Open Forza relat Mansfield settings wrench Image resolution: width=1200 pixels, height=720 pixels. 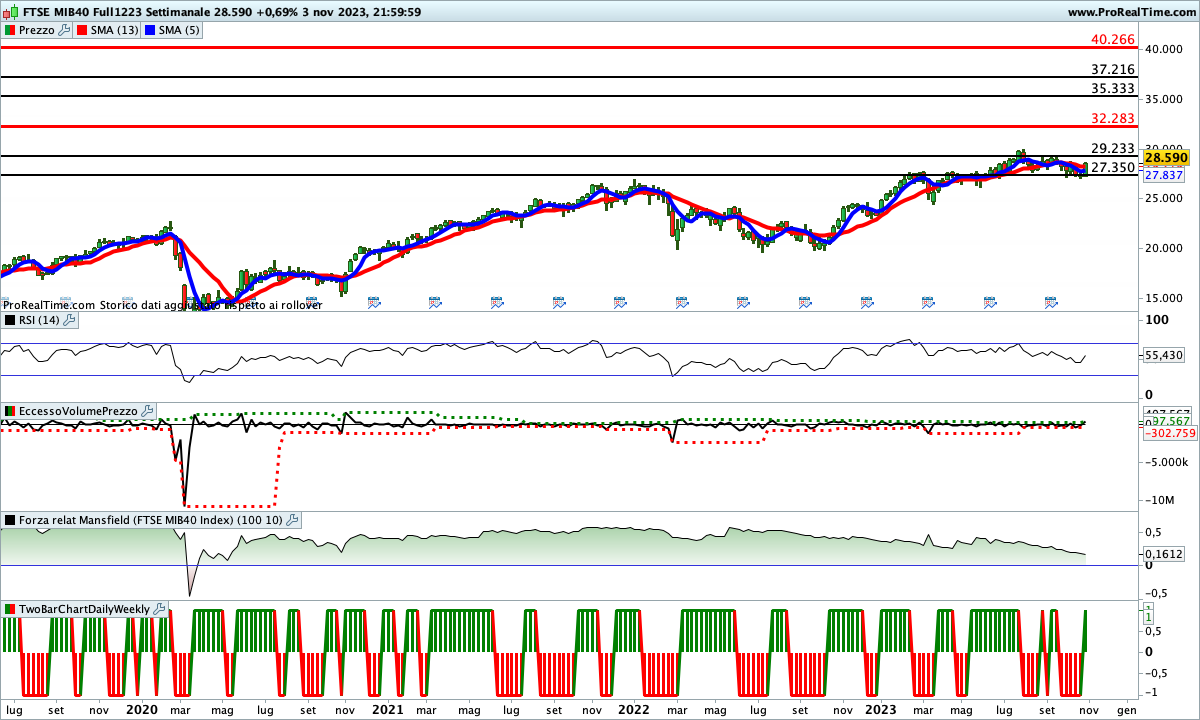292,520
